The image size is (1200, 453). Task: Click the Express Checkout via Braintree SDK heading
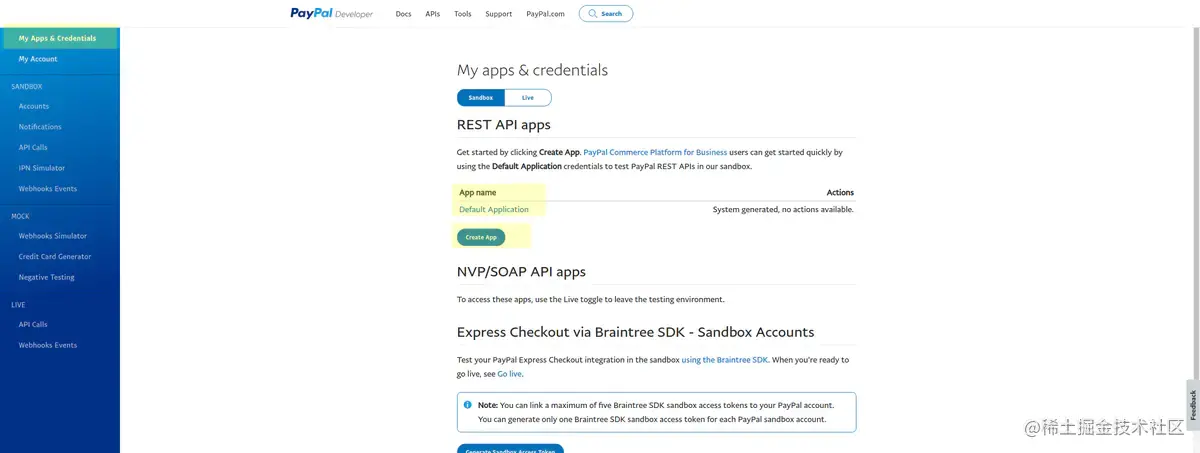636,332
